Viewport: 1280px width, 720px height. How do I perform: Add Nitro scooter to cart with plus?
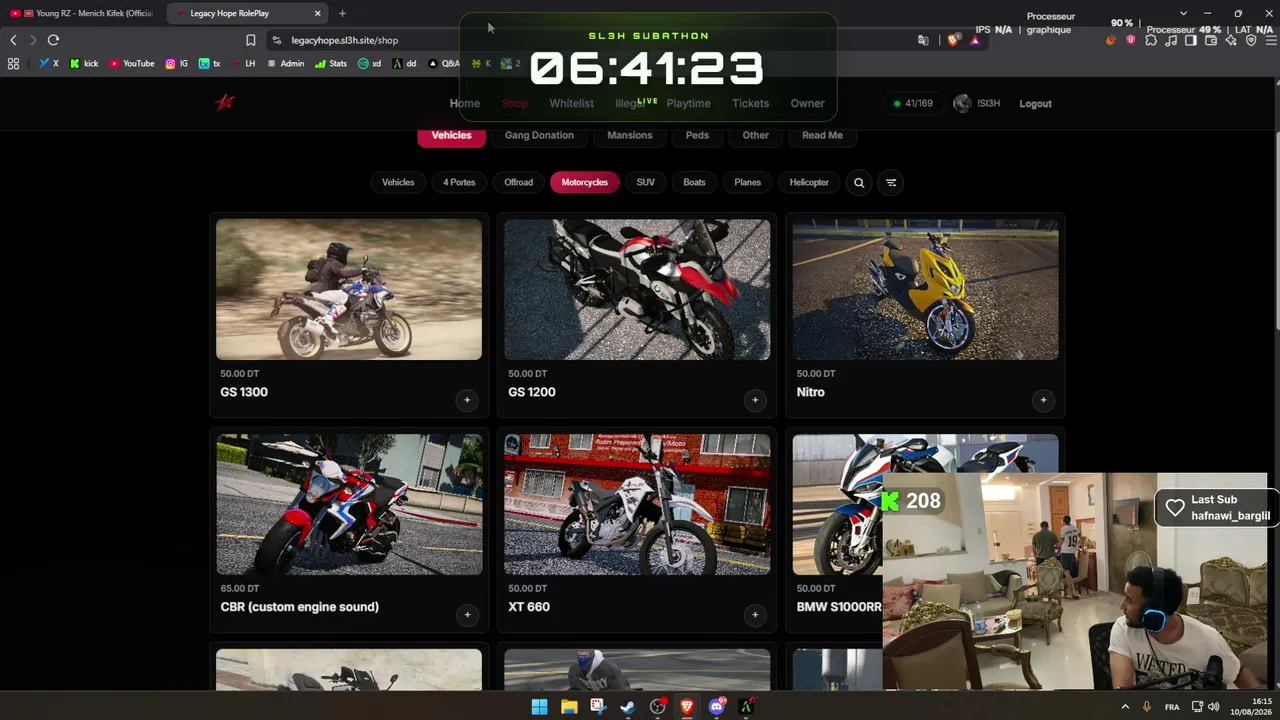pyautogui.click(x=1043, y=400)
